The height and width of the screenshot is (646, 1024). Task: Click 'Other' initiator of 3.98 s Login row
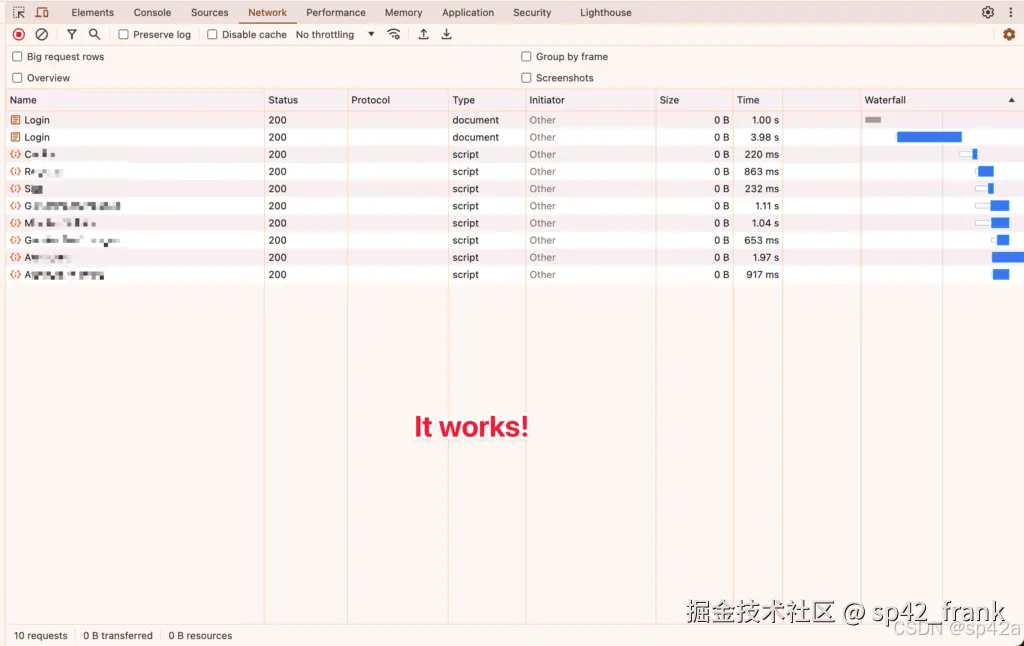click(543, 137)
